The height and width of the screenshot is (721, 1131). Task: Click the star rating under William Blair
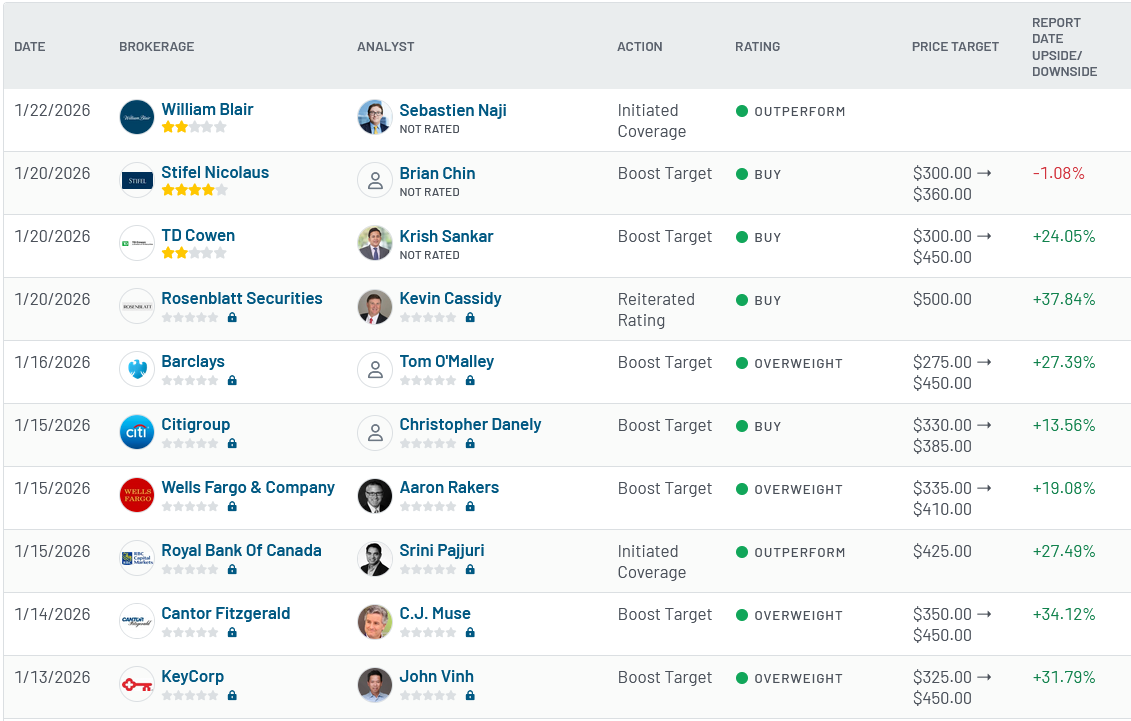click(194, 127)
